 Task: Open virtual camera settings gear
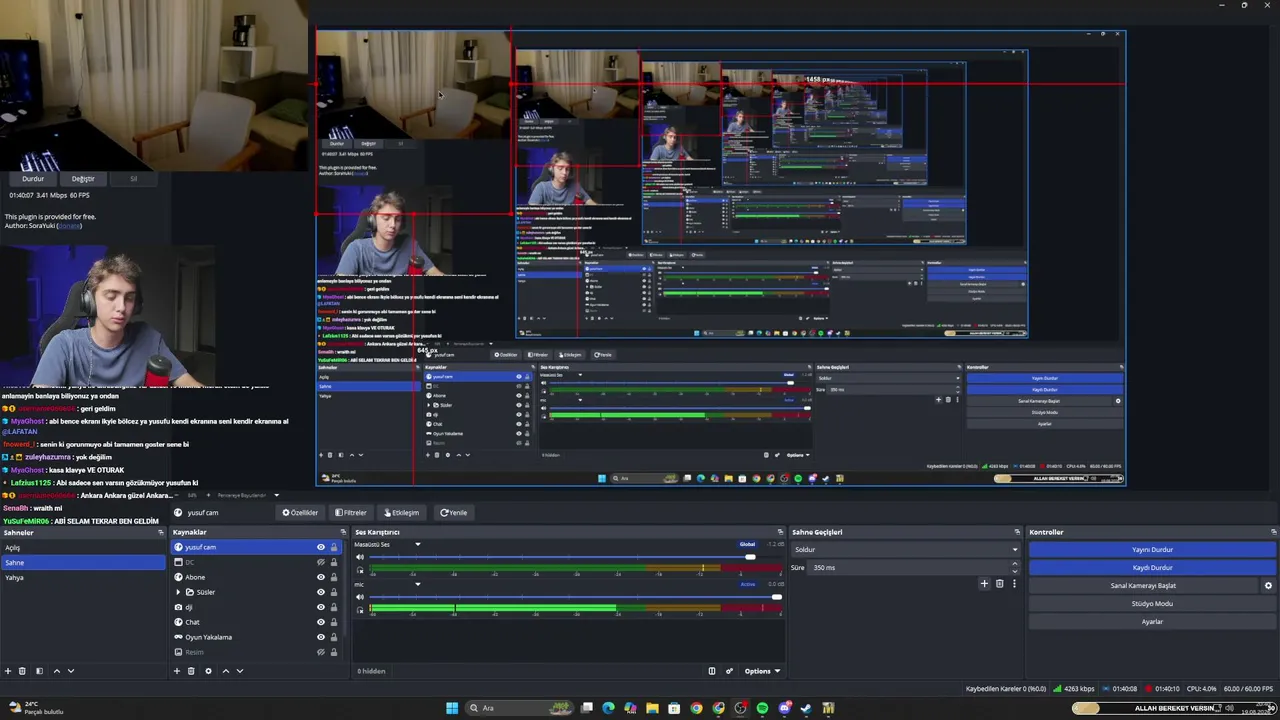(x=1269, y=586)
